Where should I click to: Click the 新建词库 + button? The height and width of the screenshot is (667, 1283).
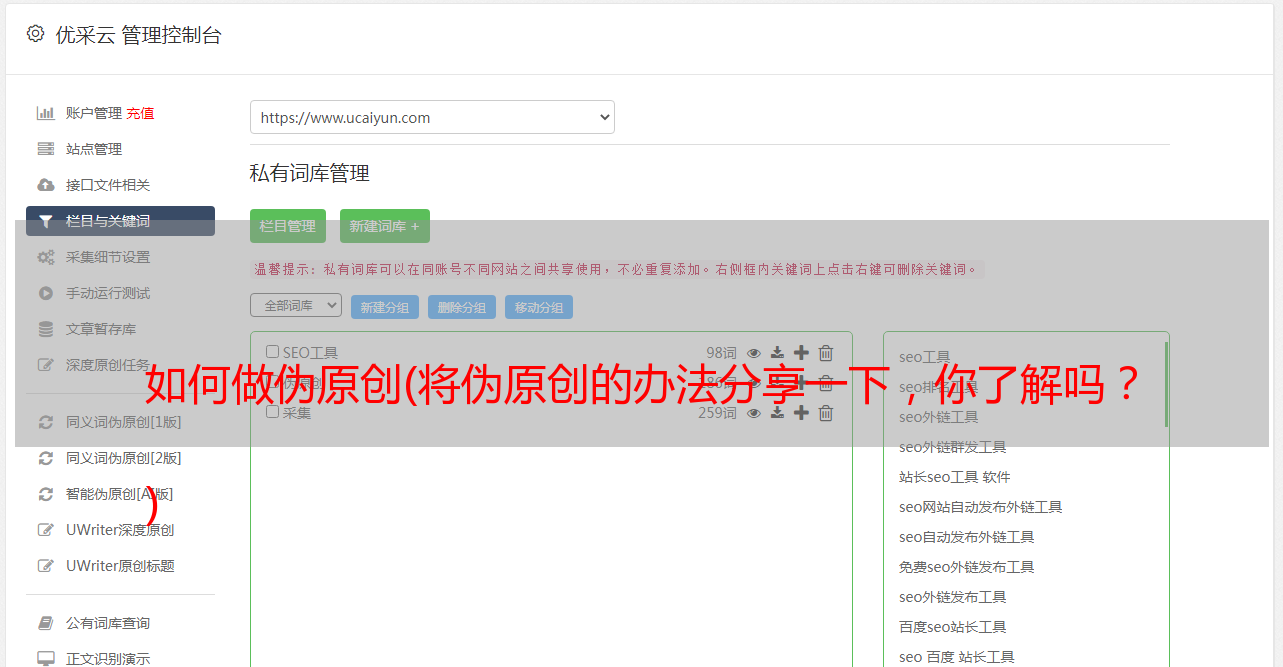click(x=385, y=226)
